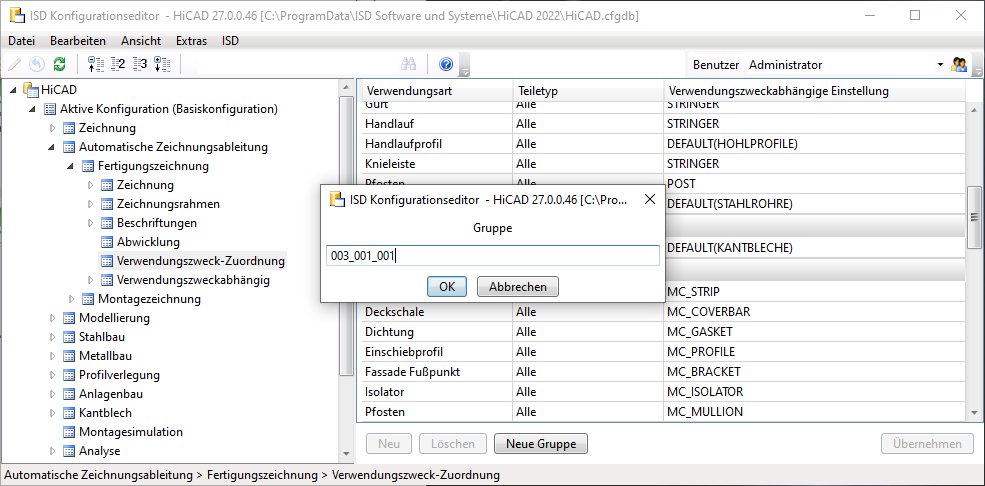Expand the Montagezeichnung node
The height and width of the screenshot is (486, 985).
[71, 299]
